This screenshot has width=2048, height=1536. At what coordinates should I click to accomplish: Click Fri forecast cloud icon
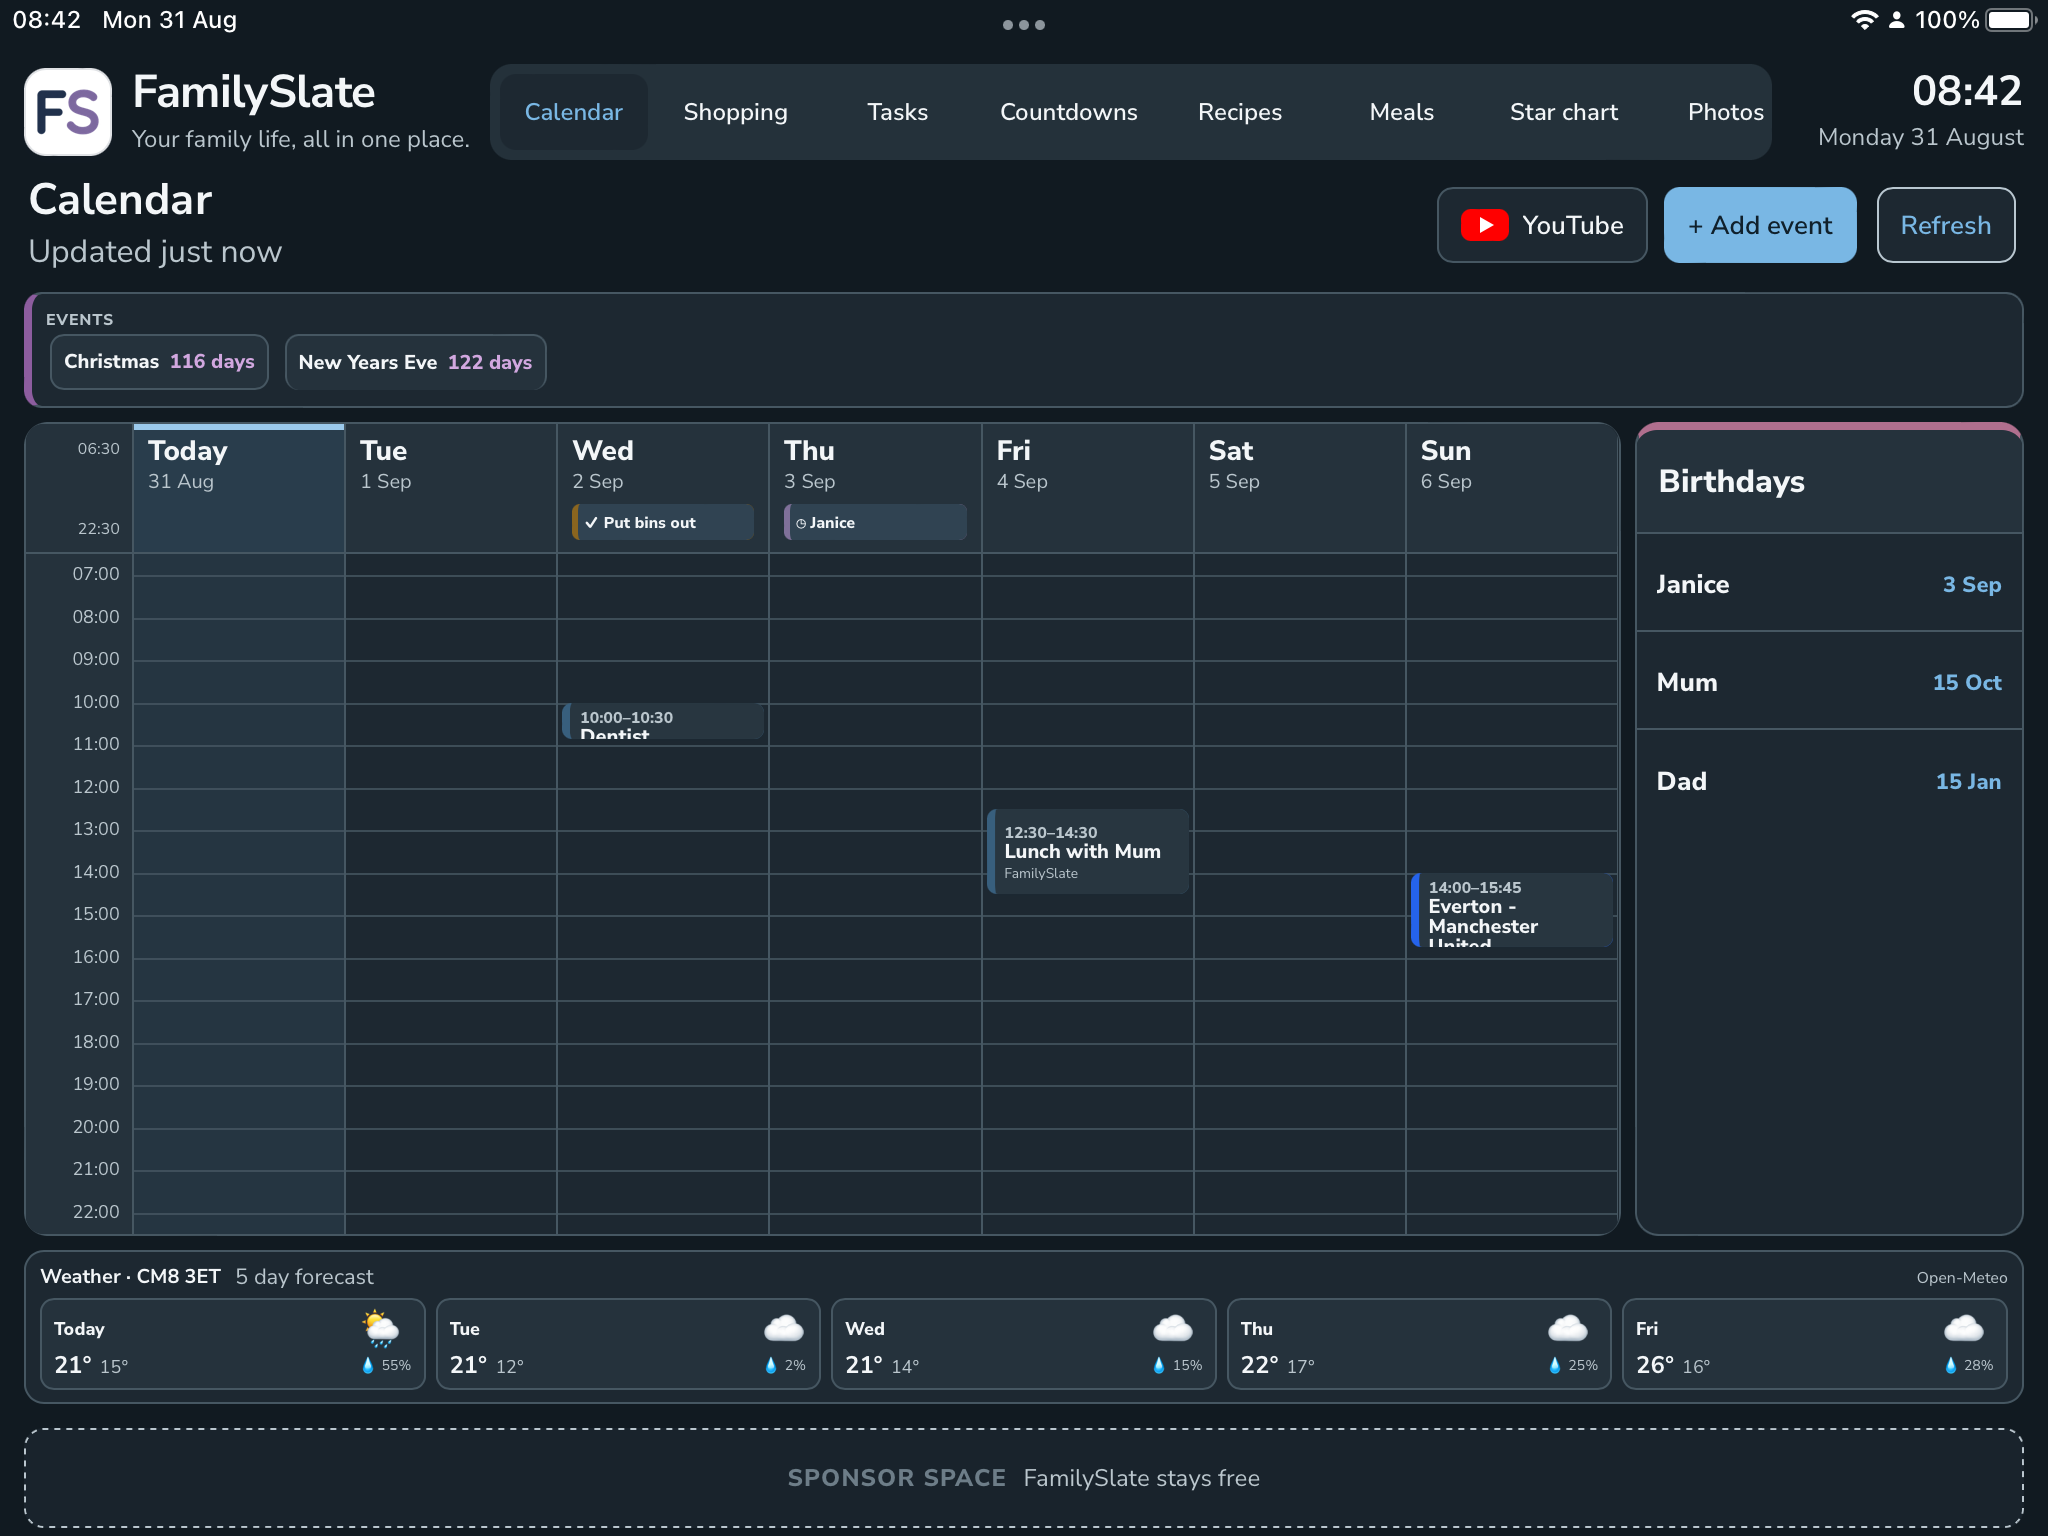pos(1963,1328)
